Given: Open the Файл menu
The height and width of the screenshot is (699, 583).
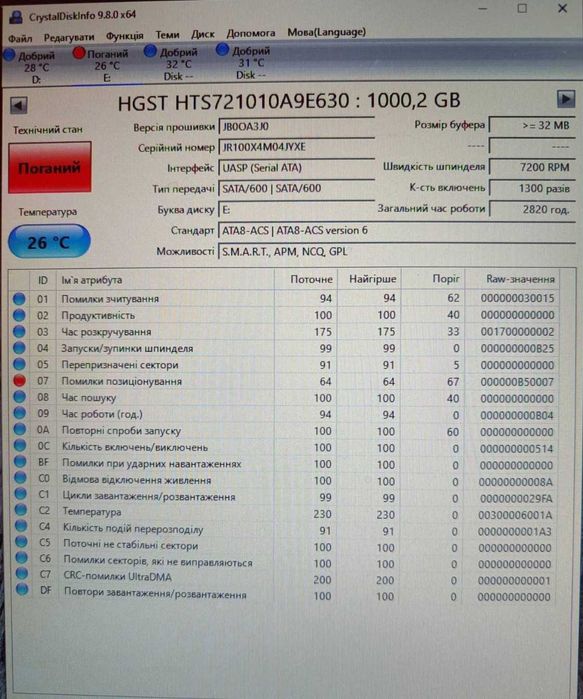Looking at the screenshot, I should click(20, 38).
